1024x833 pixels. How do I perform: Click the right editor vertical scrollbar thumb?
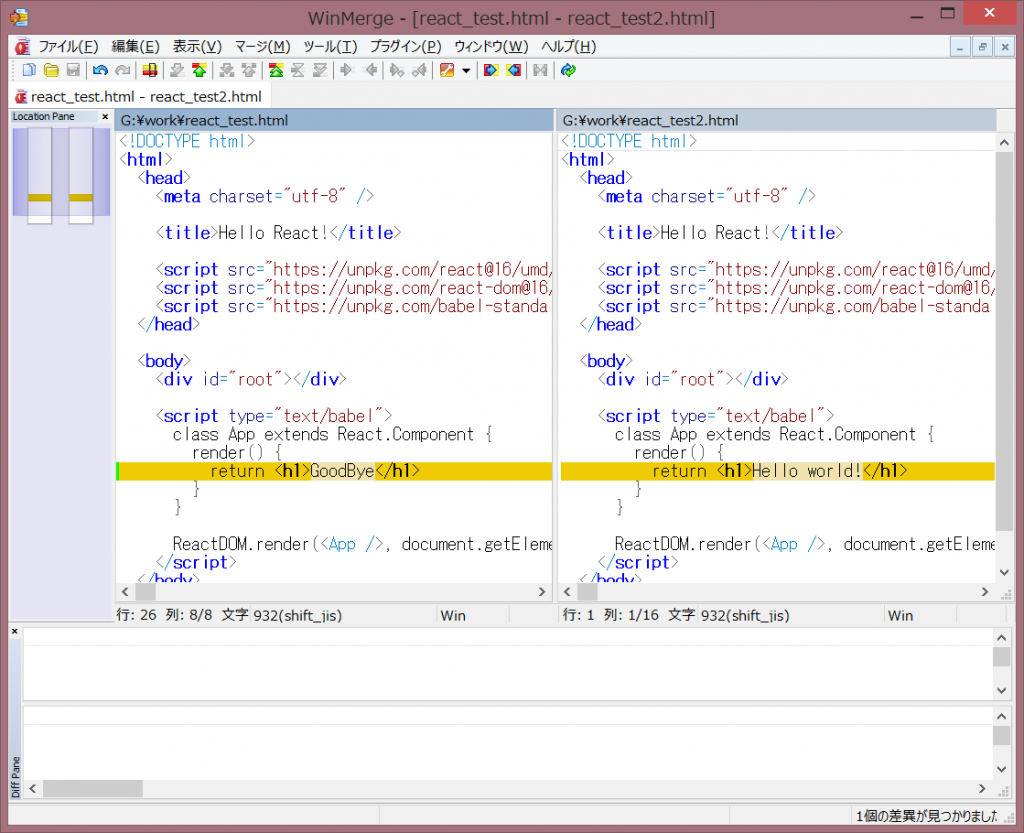(1004, 341)
